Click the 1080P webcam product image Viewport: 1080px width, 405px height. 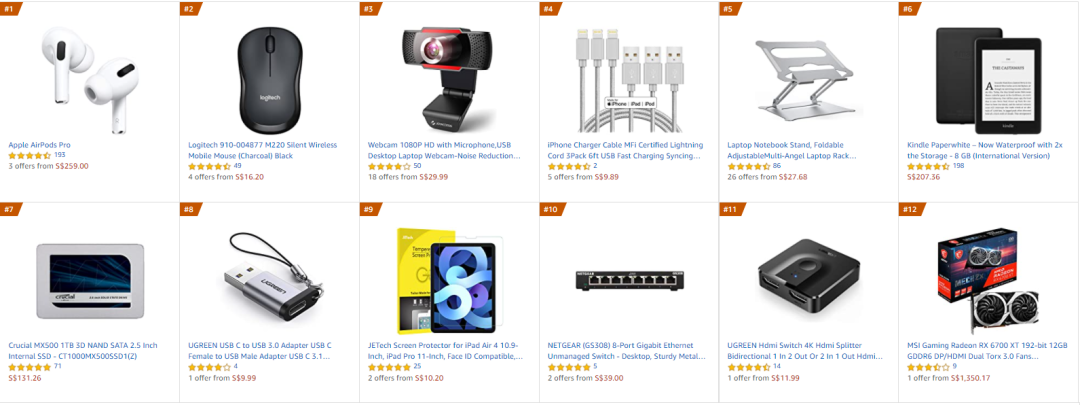[448, 78]
